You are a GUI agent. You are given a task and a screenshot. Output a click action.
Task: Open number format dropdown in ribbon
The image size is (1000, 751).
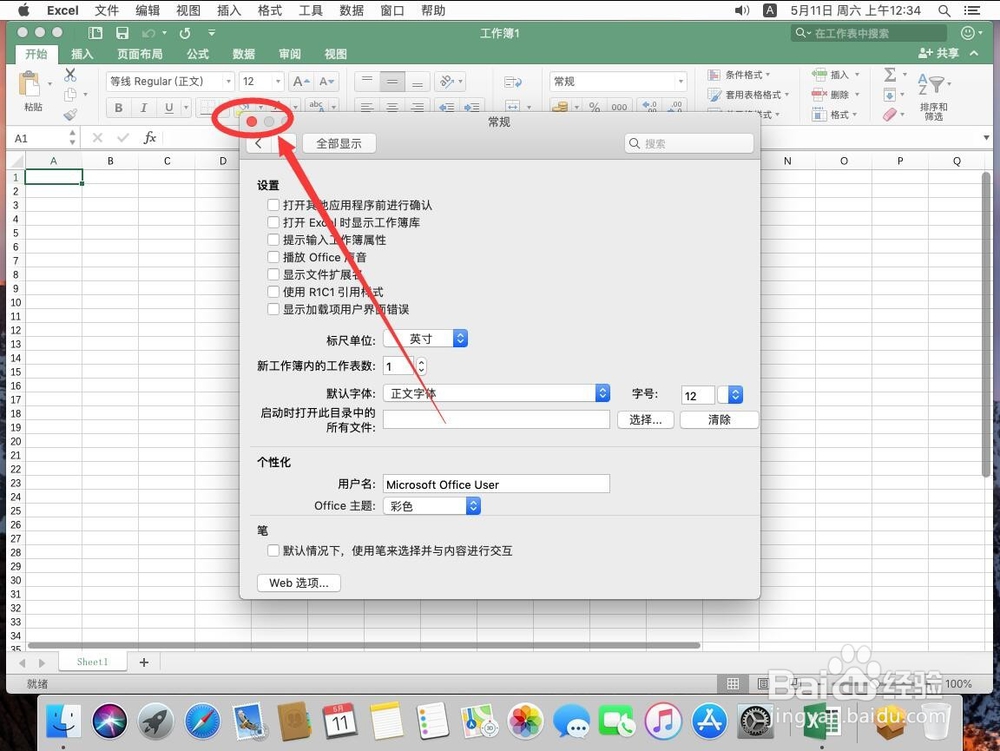tap(680, 82)
